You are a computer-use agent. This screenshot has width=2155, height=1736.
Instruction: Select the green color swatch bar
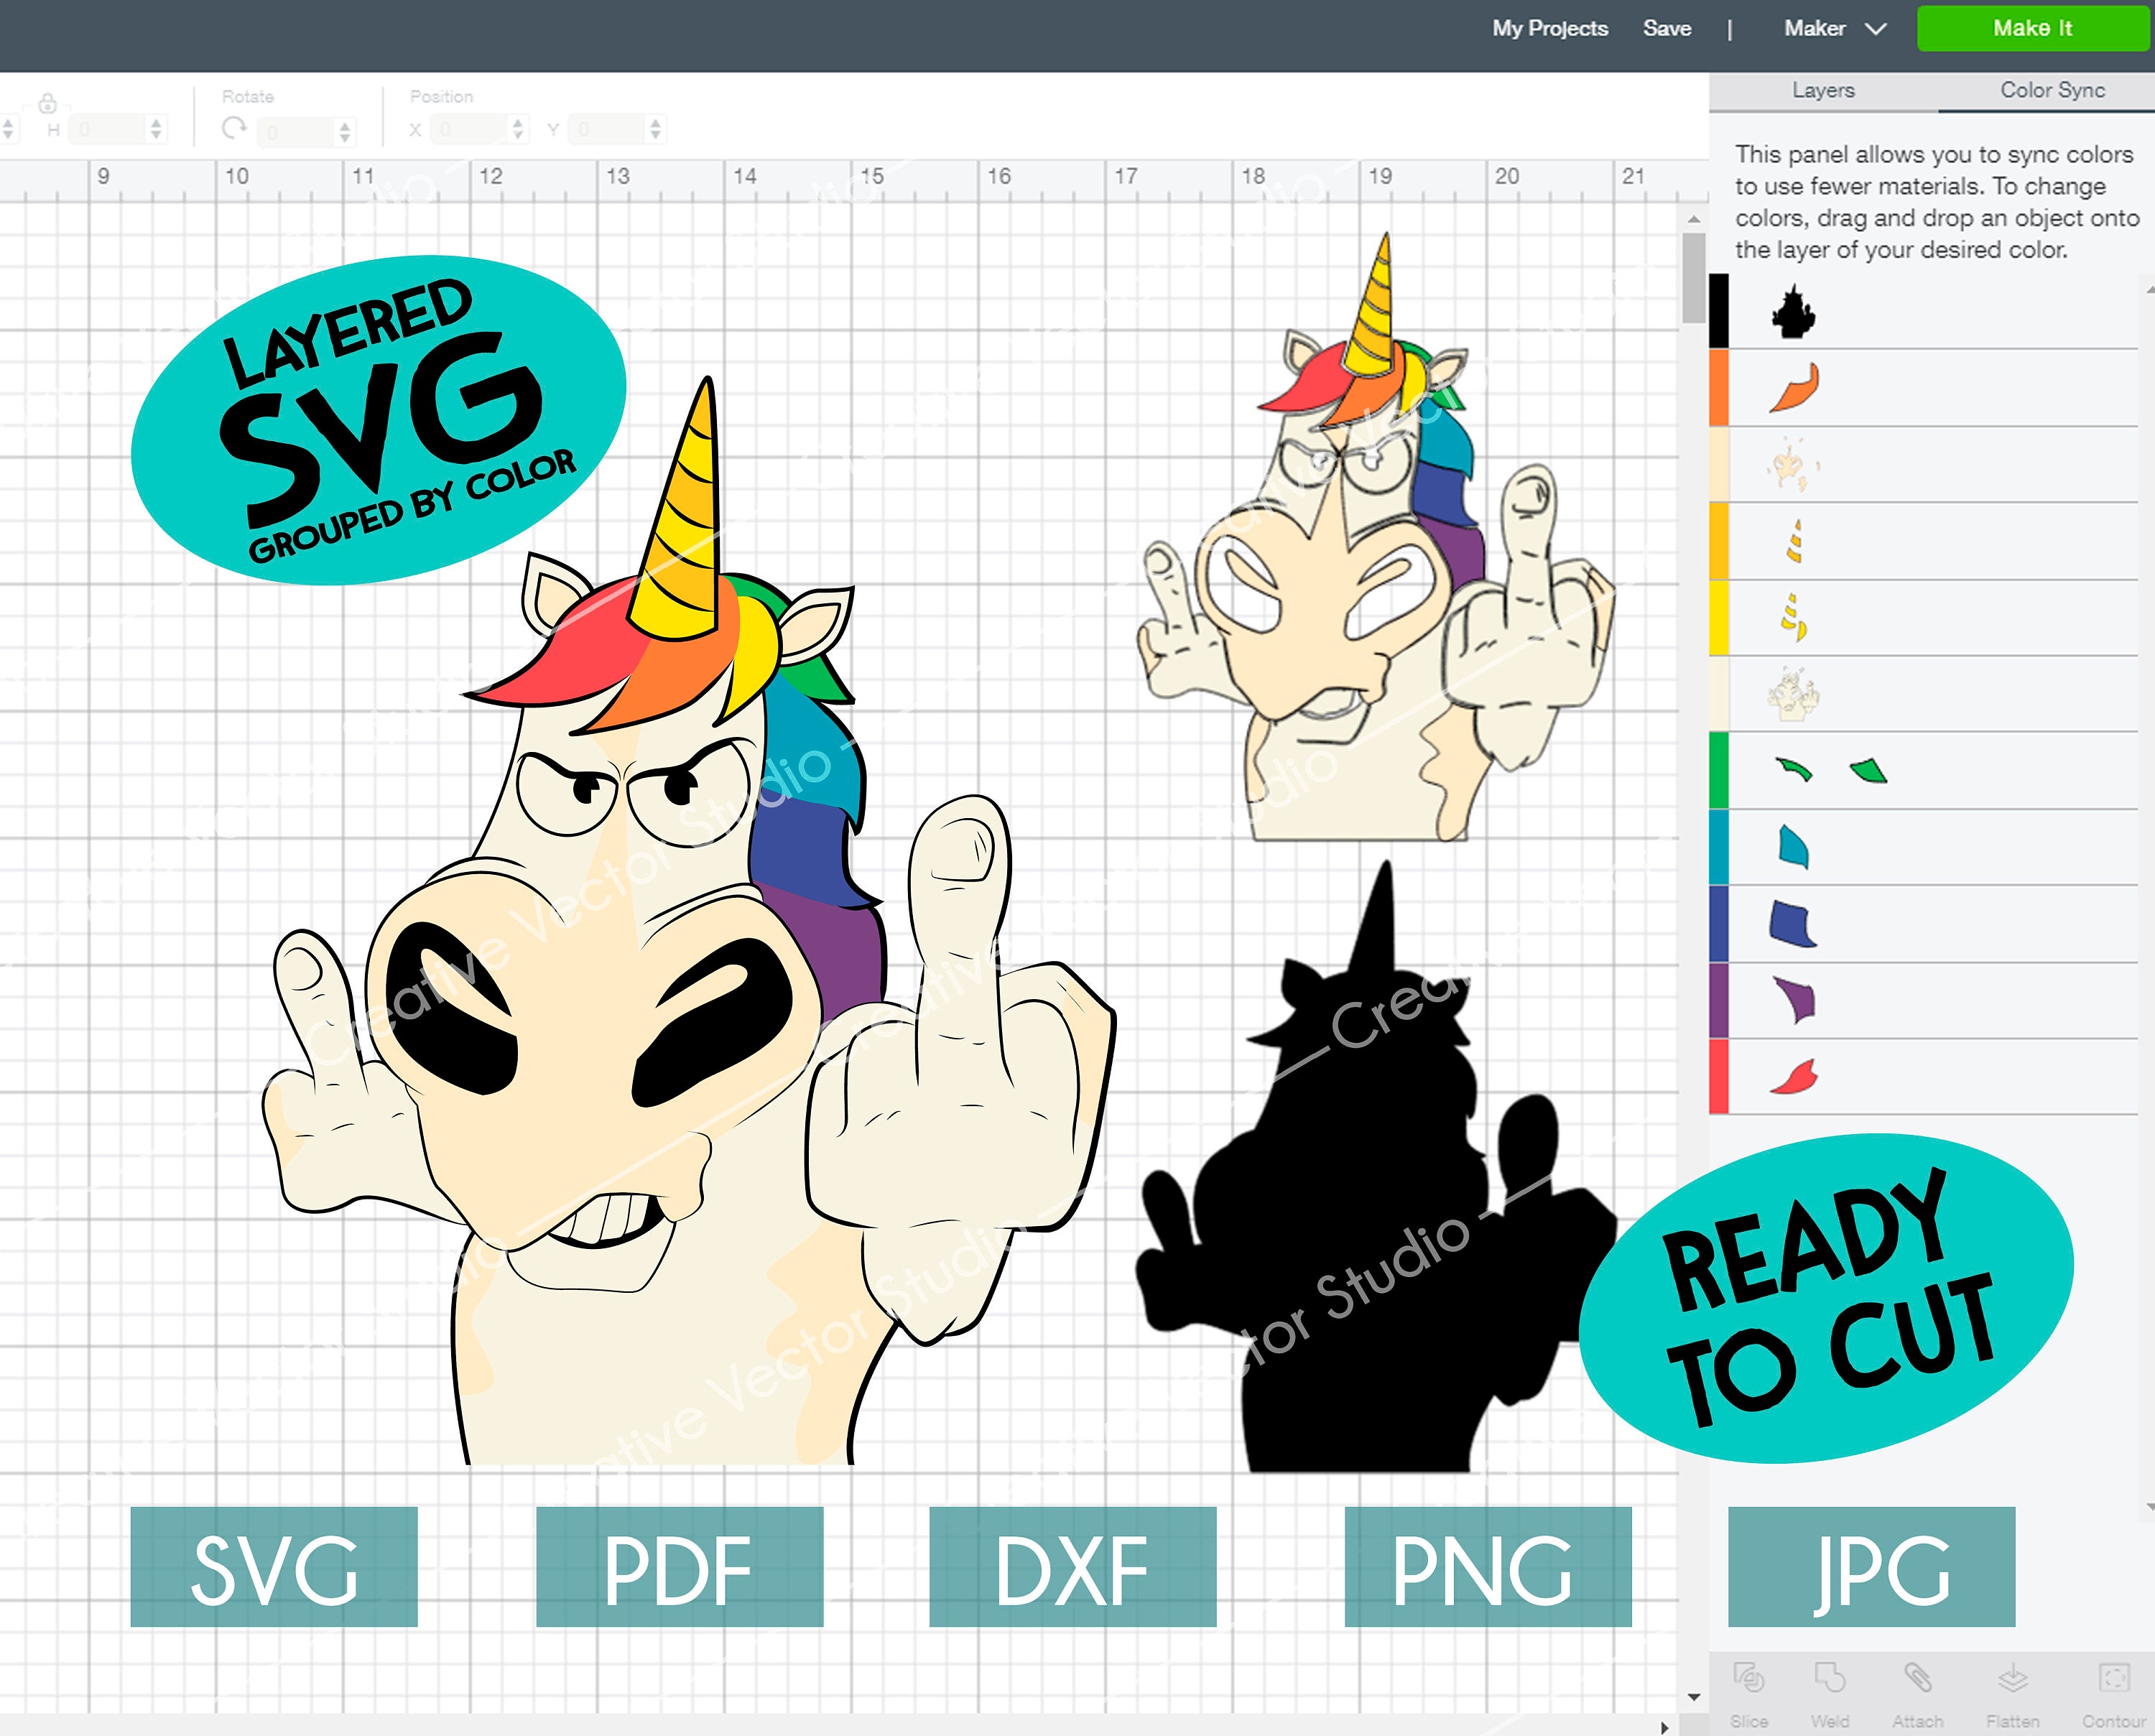[1719, 770]
